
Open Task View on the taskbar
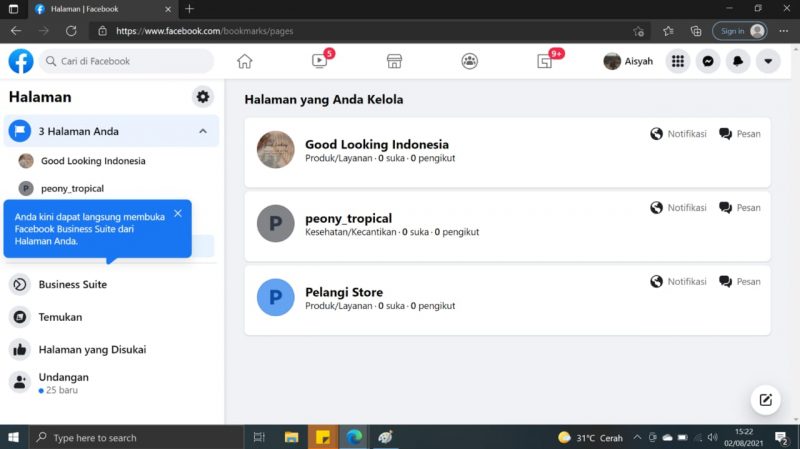coord(259,437)
